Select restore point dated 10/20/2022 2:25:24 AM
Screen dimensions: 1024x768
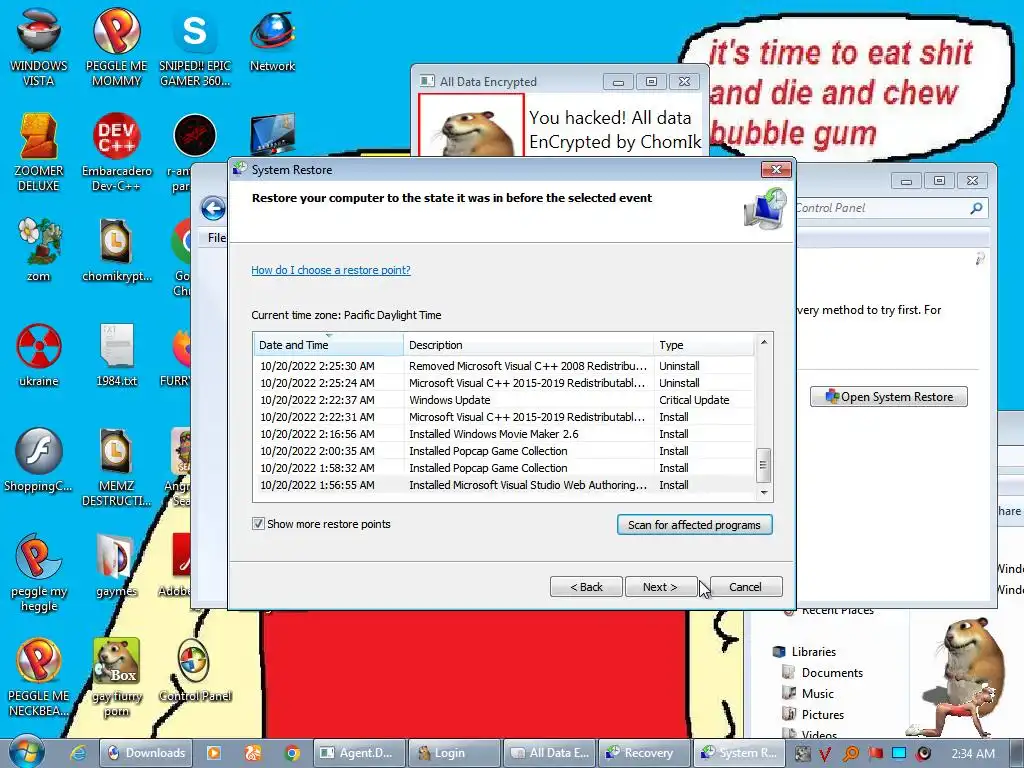pos(504,383)
